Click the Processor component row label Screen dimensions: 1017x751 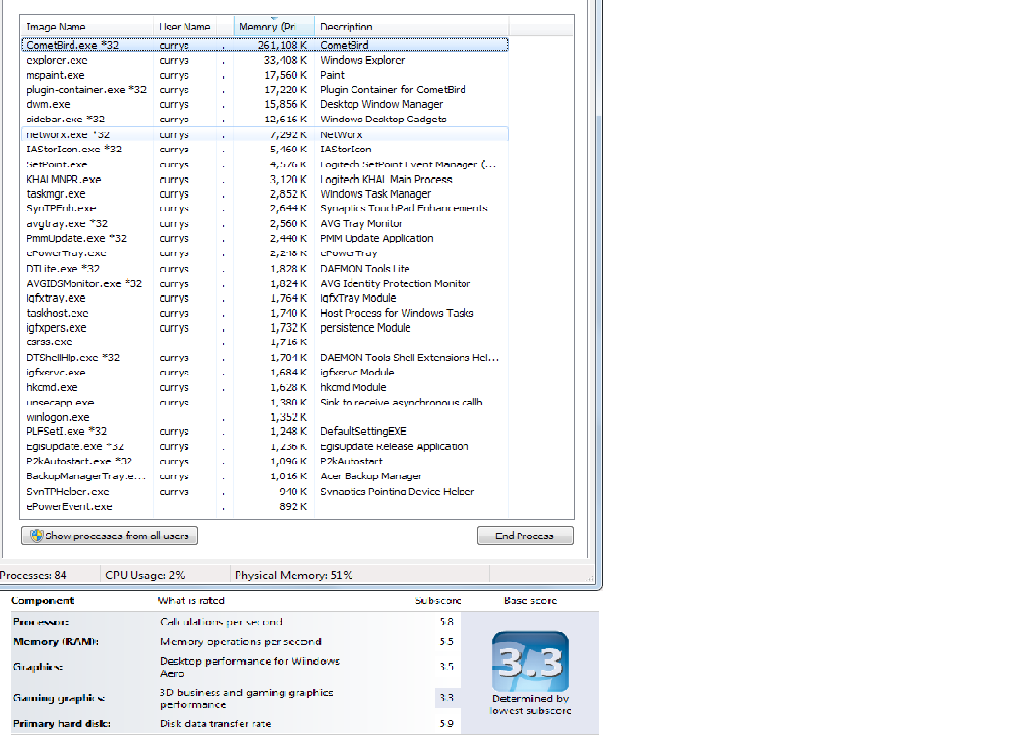[x=41, y=622]
